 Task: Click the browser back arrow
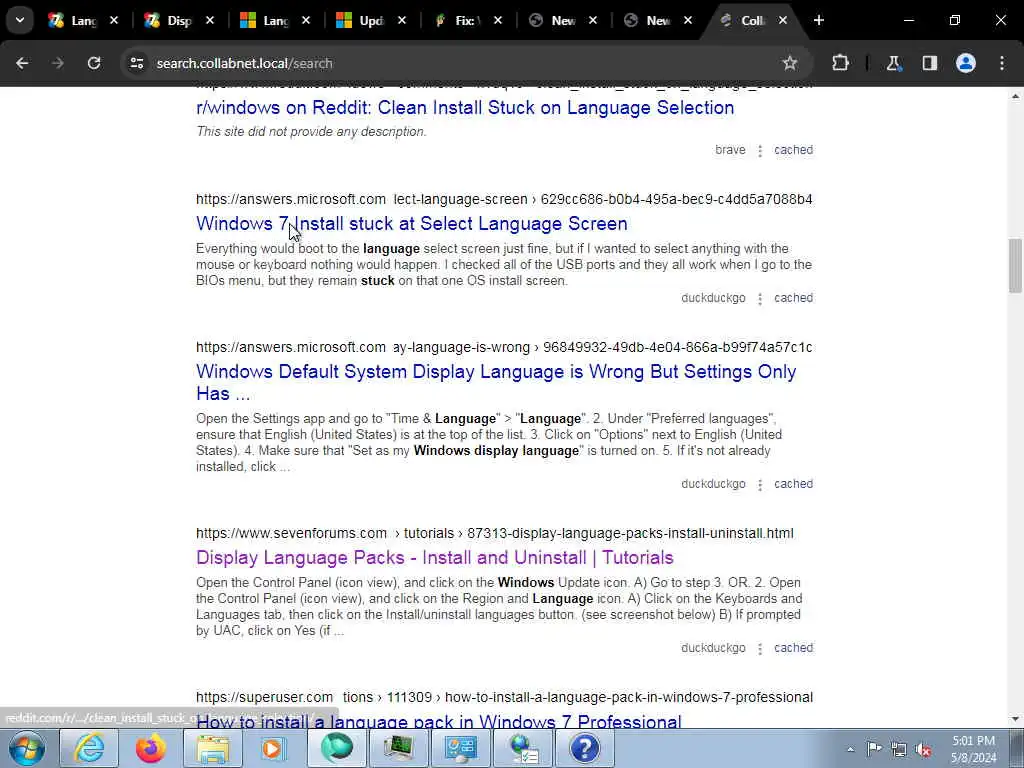click(x=22, y=63)
